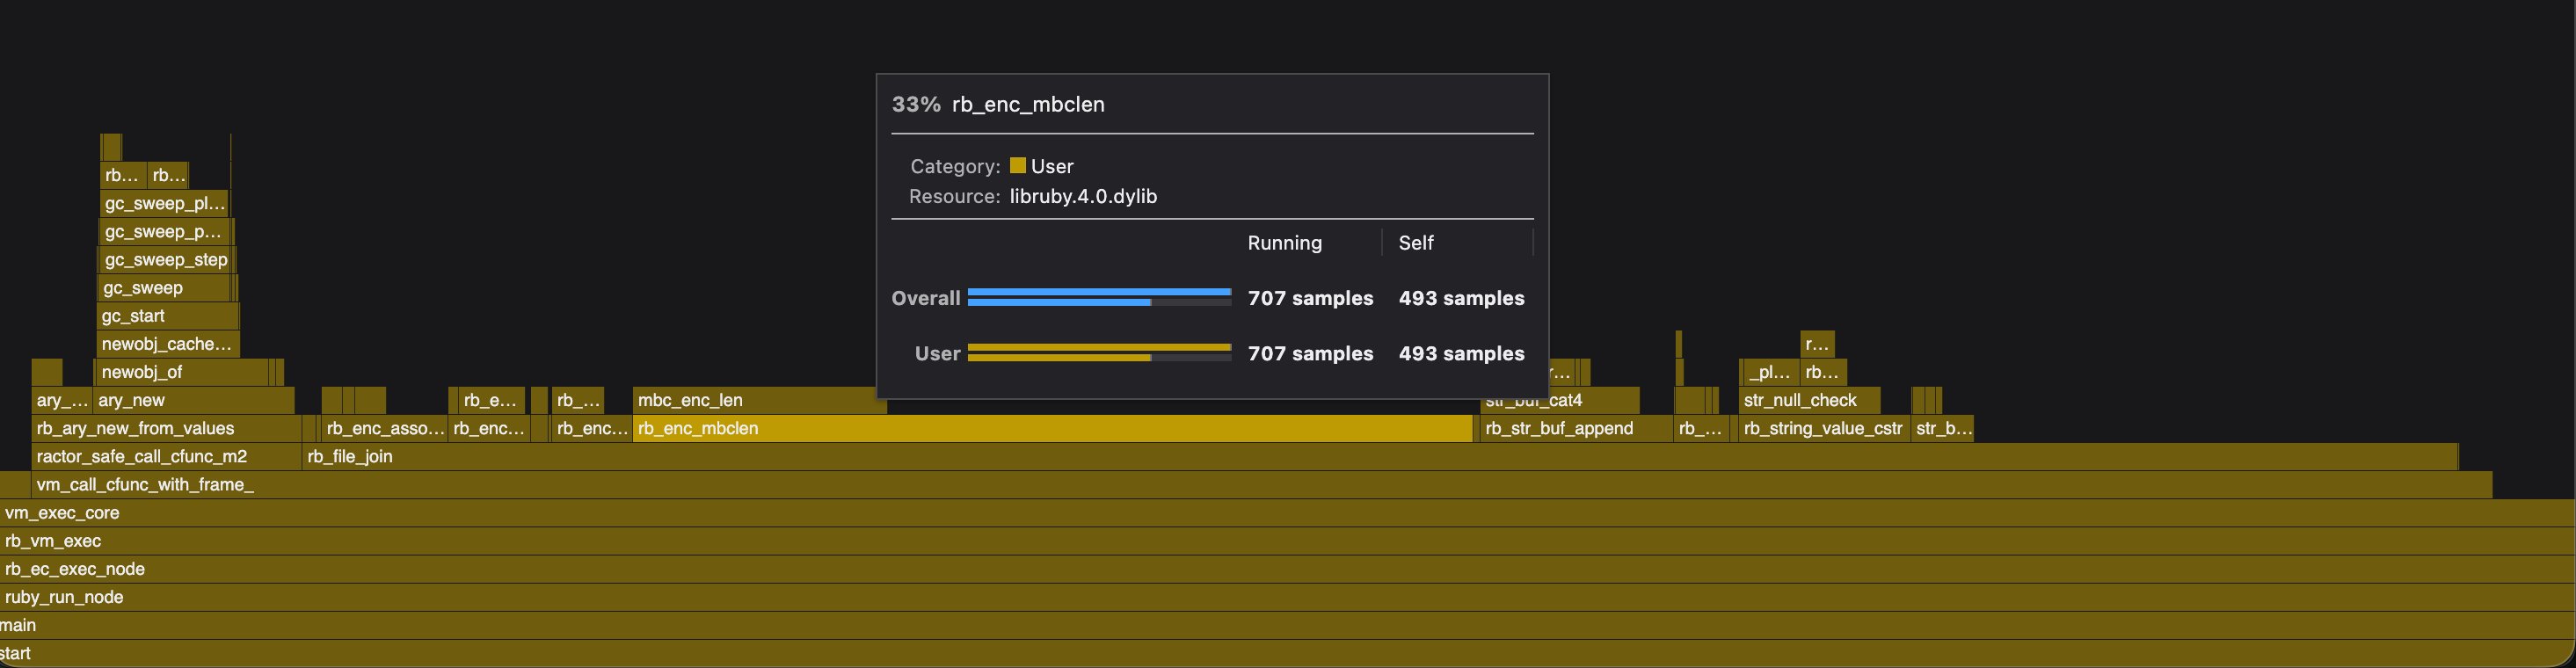Click the Self column header in tooltip

[x=1416, y=243]
